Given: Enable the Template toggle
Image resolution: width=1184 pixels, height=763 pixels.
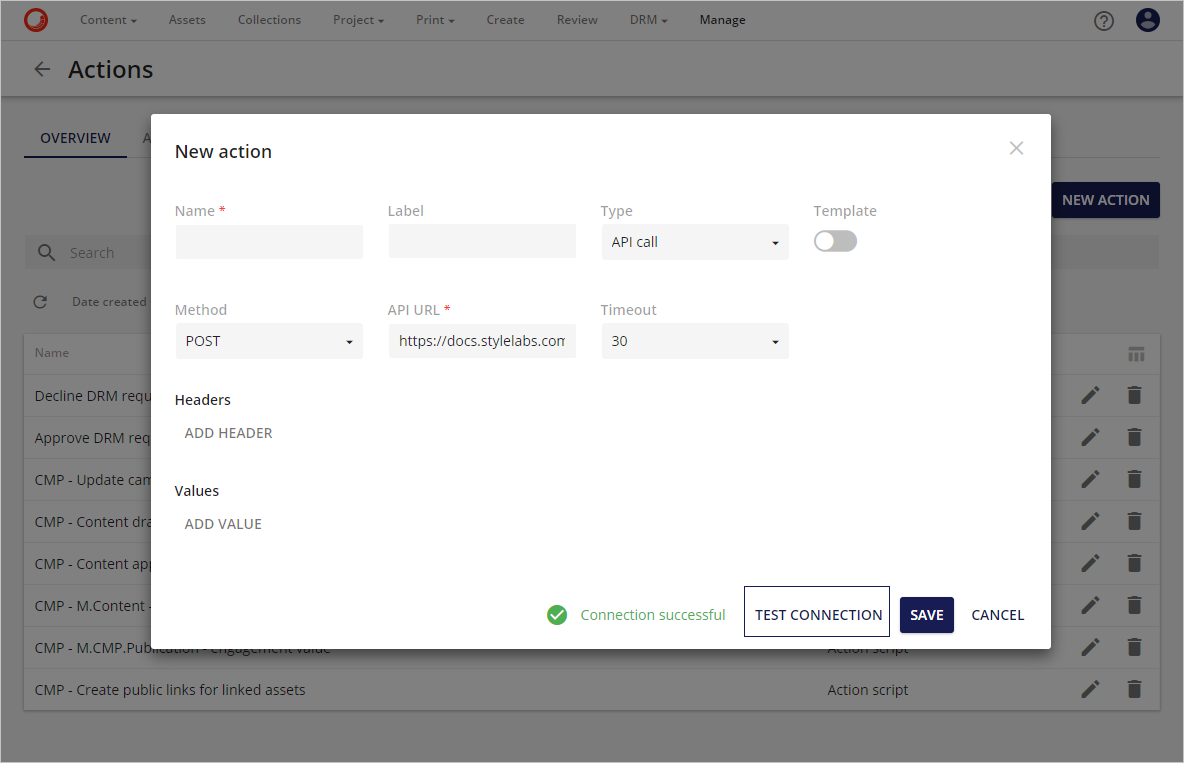Looking at the screenshot, I should tap(835, 241).
